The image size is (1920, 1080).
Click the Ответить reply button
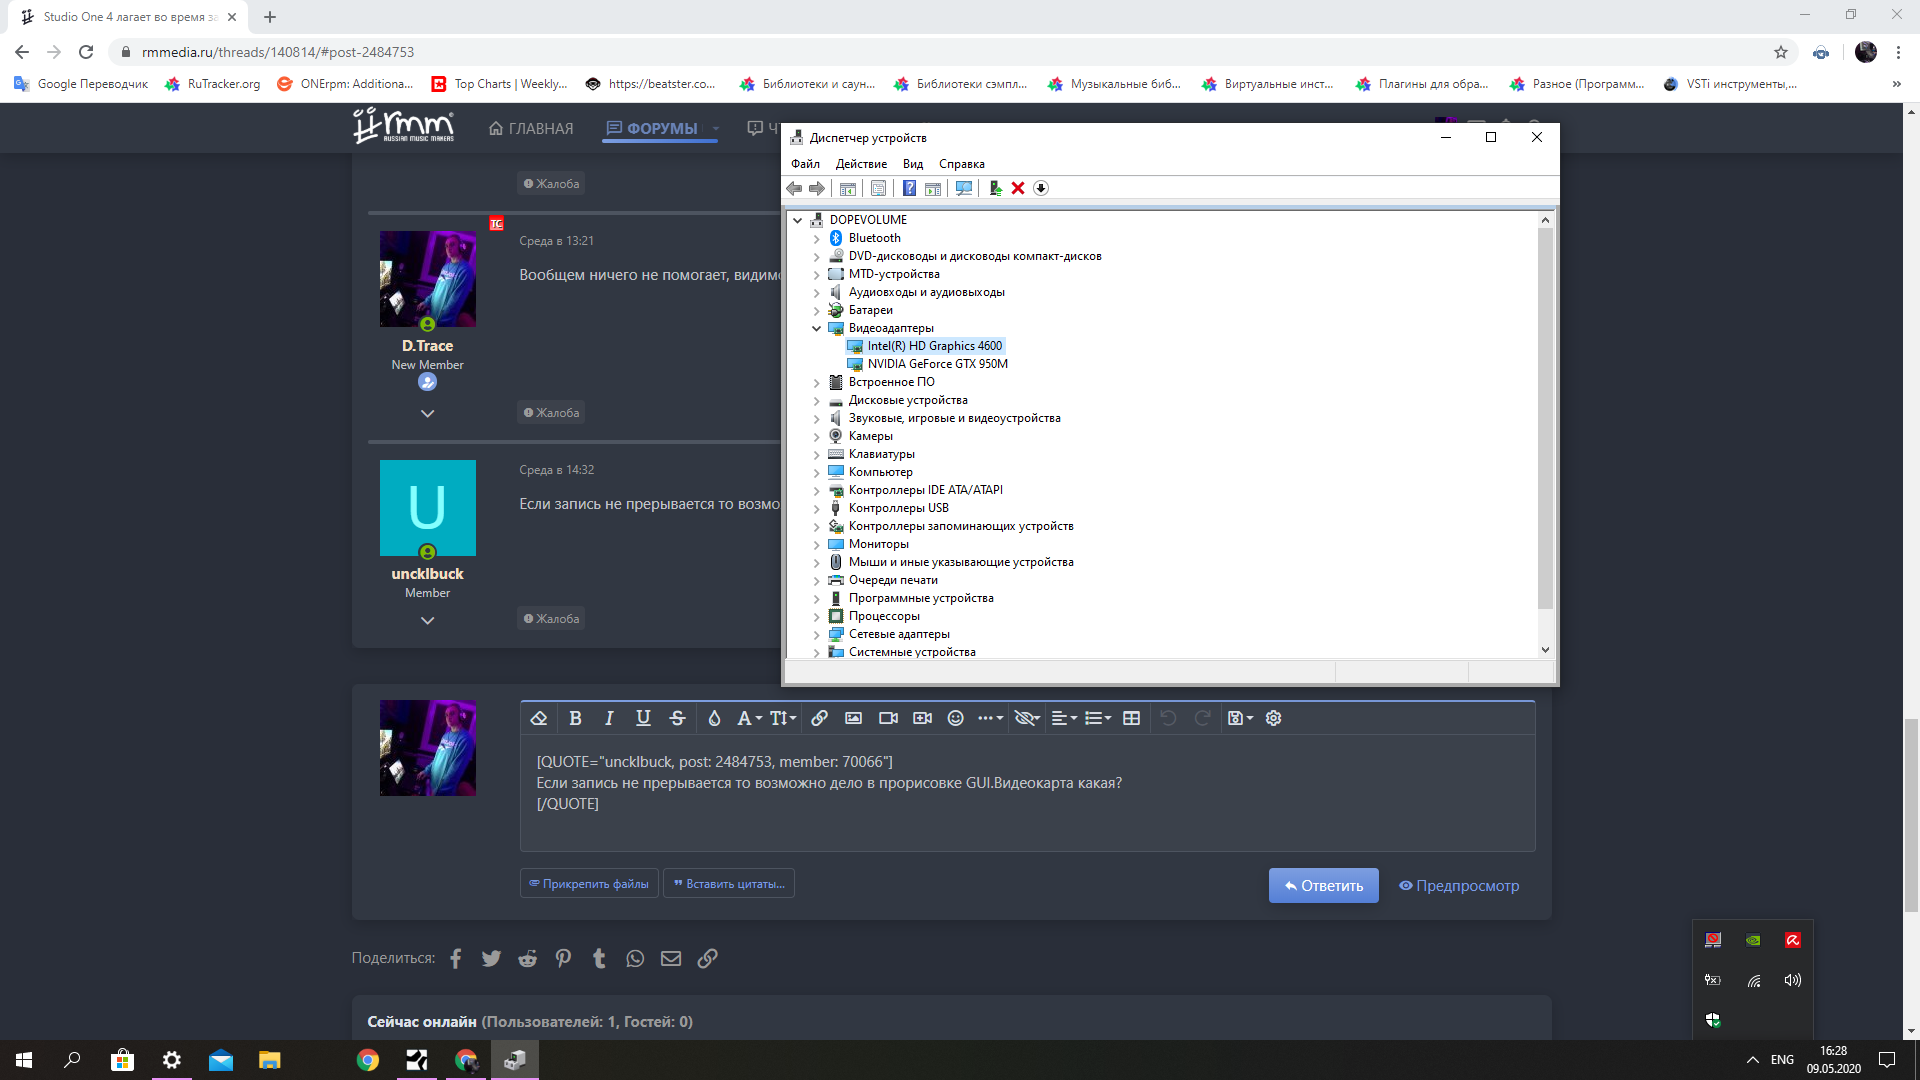1323,885
